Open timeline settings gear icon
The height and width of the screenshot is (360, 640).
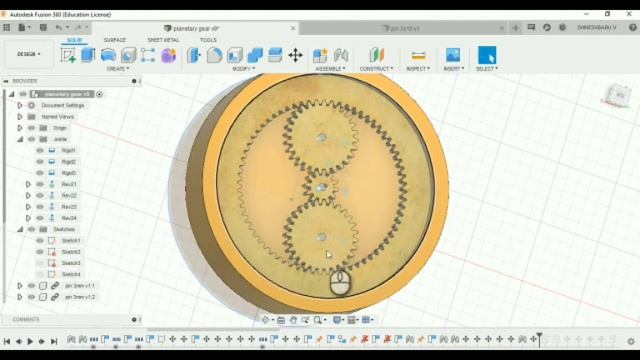pos(631,341)
